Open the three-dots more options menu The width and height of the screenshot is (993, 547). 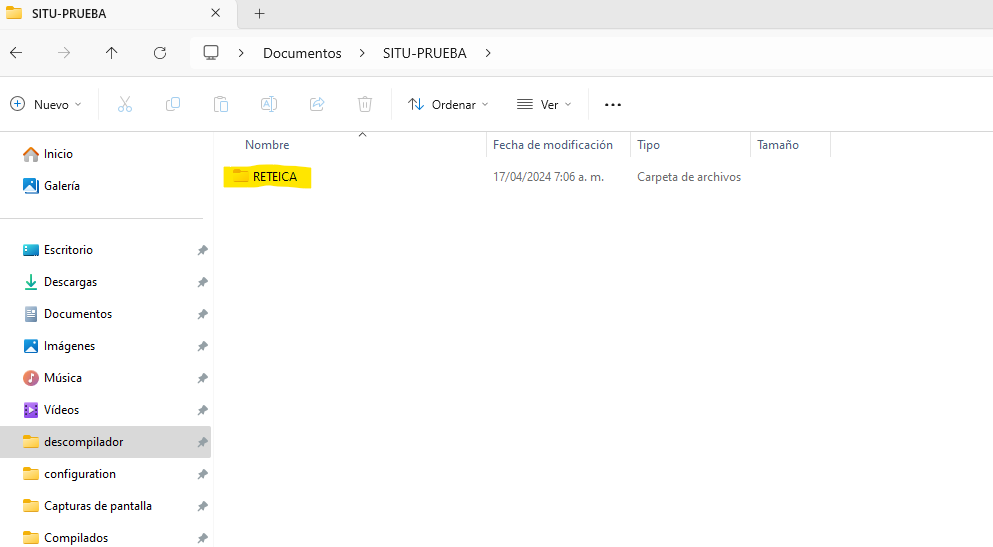[613, 104]
